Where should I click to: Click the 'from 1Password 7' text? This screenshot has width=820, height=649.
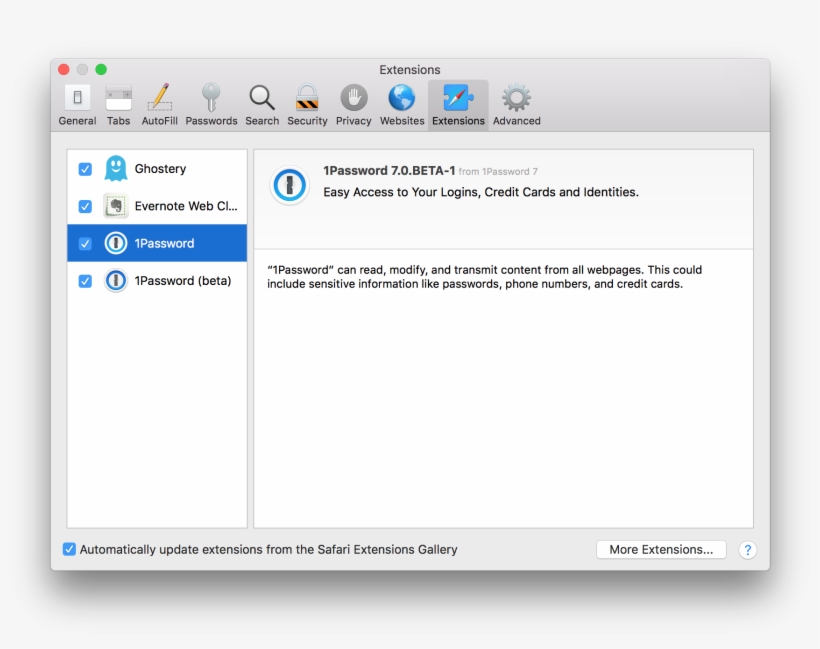pyautogui.click(x=498, y=172)
